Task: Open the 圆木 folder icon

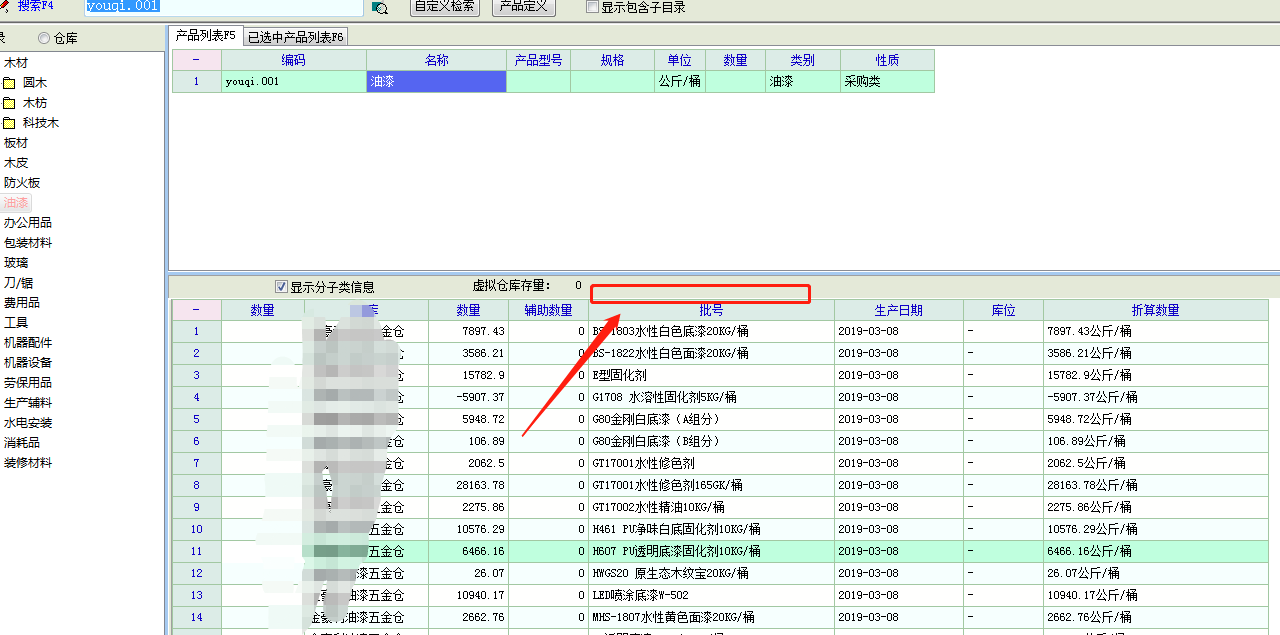Action: (x=9, y=83)
